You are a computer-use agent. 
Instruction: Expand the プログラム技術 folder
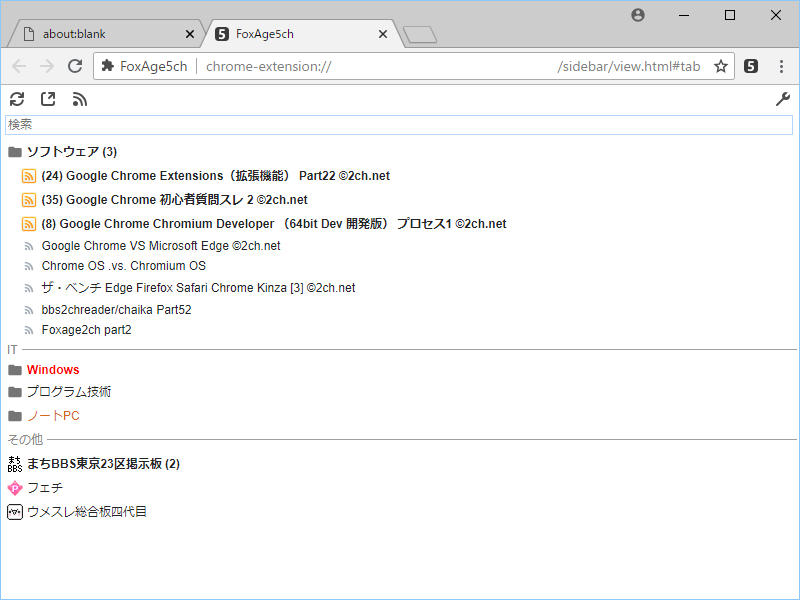(x=68, y=392)
